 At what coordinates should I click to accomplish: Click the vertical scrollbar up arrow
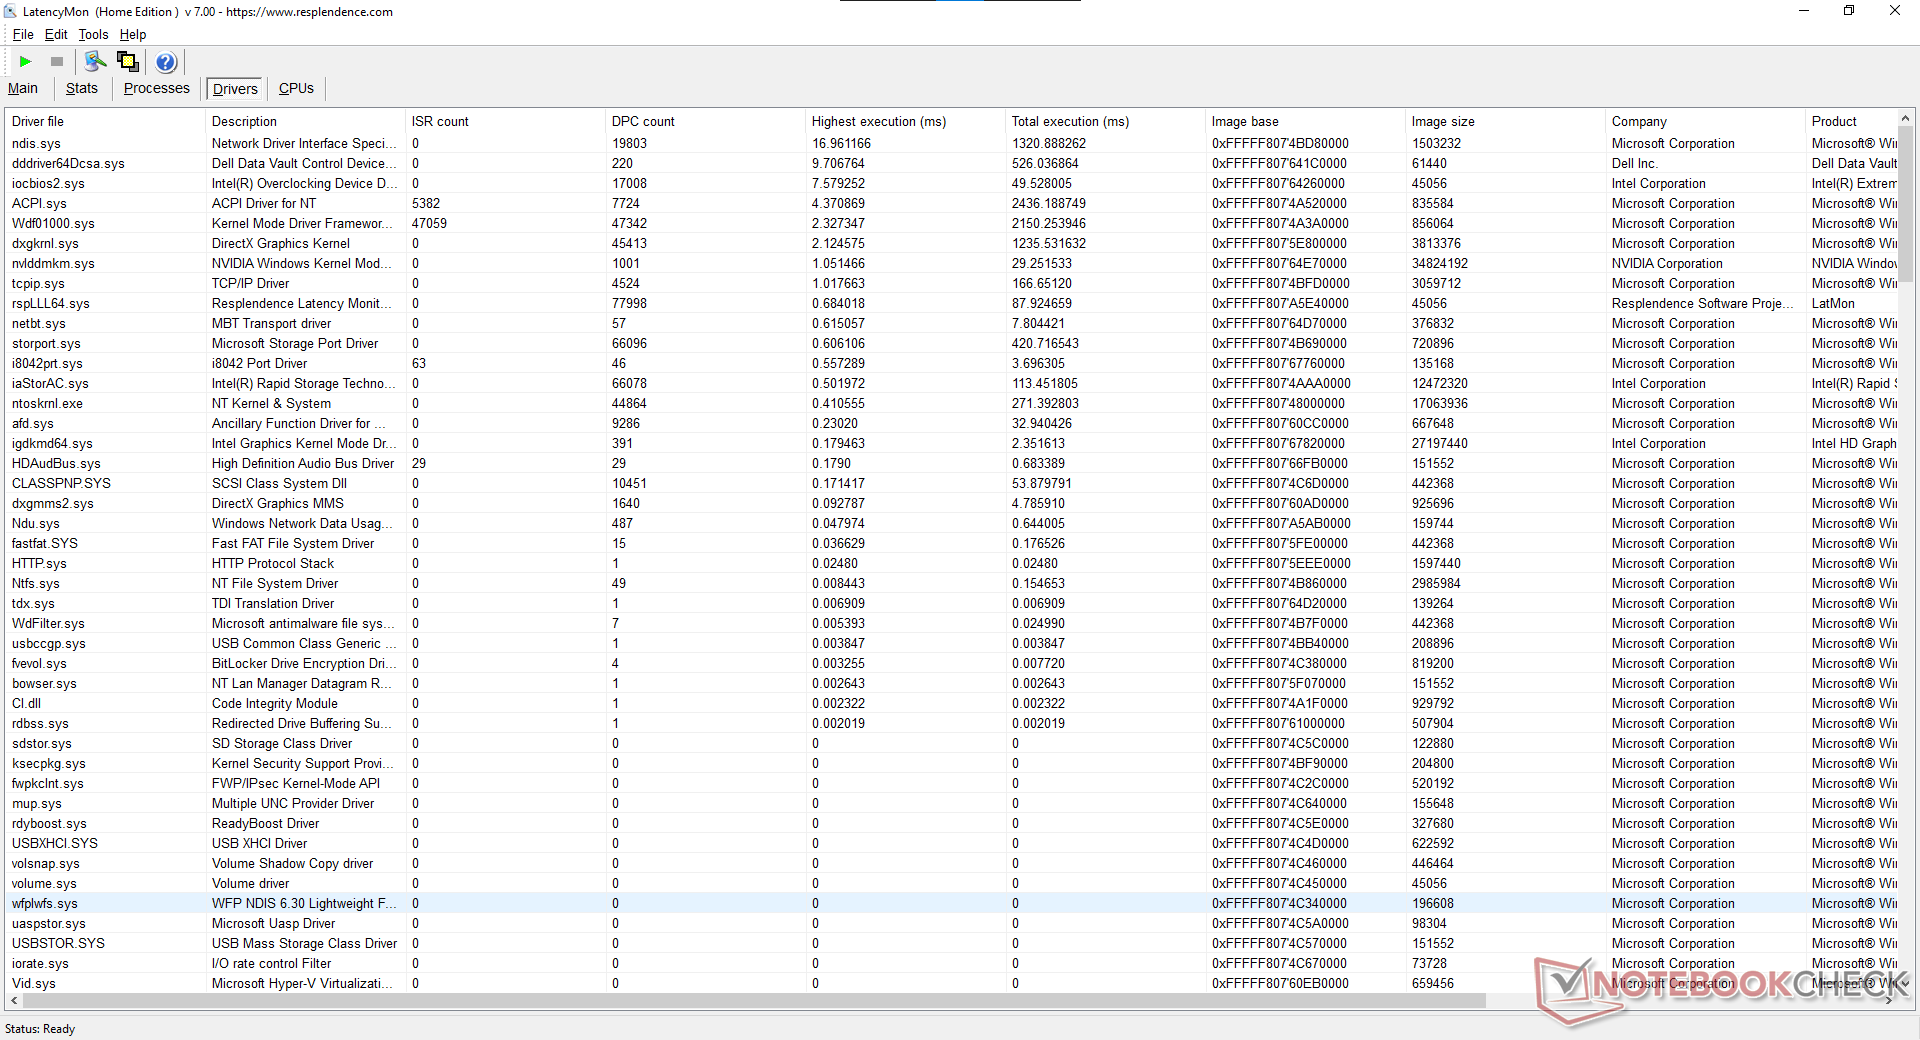point(1905,118)
